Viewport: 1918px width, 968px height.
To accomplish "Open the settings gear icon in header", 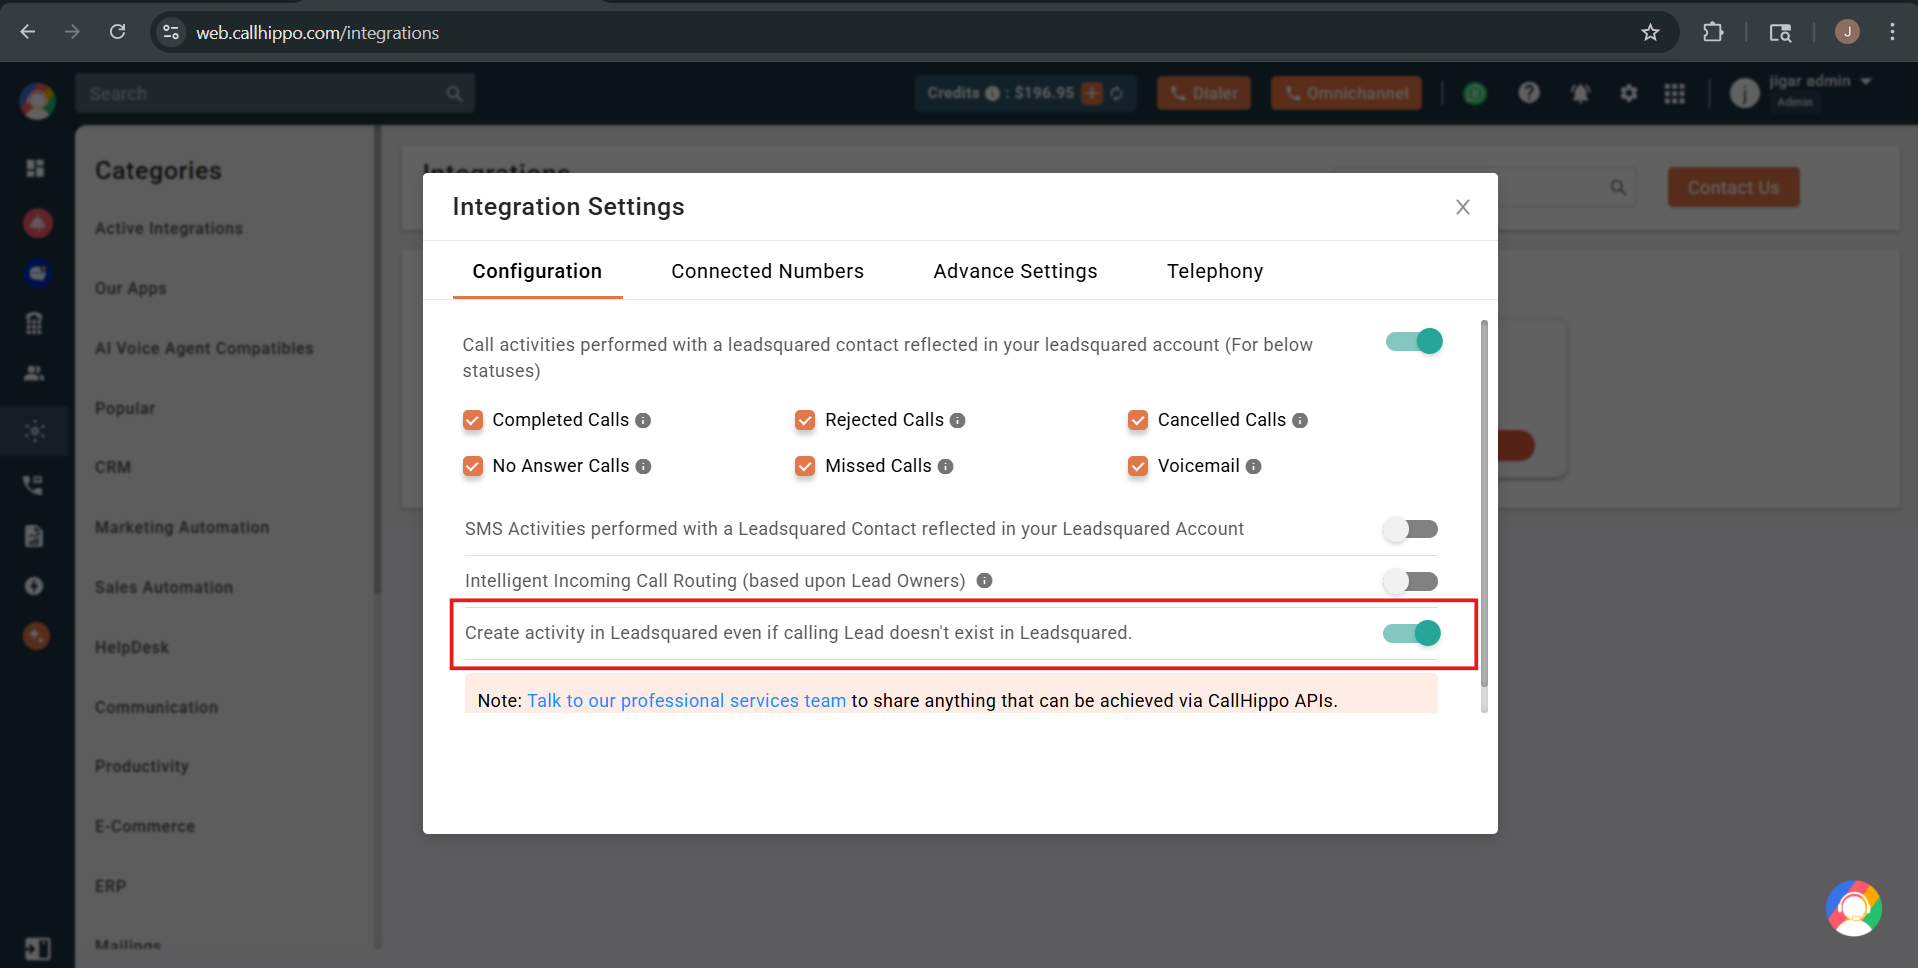I will tap(1629, 93).
